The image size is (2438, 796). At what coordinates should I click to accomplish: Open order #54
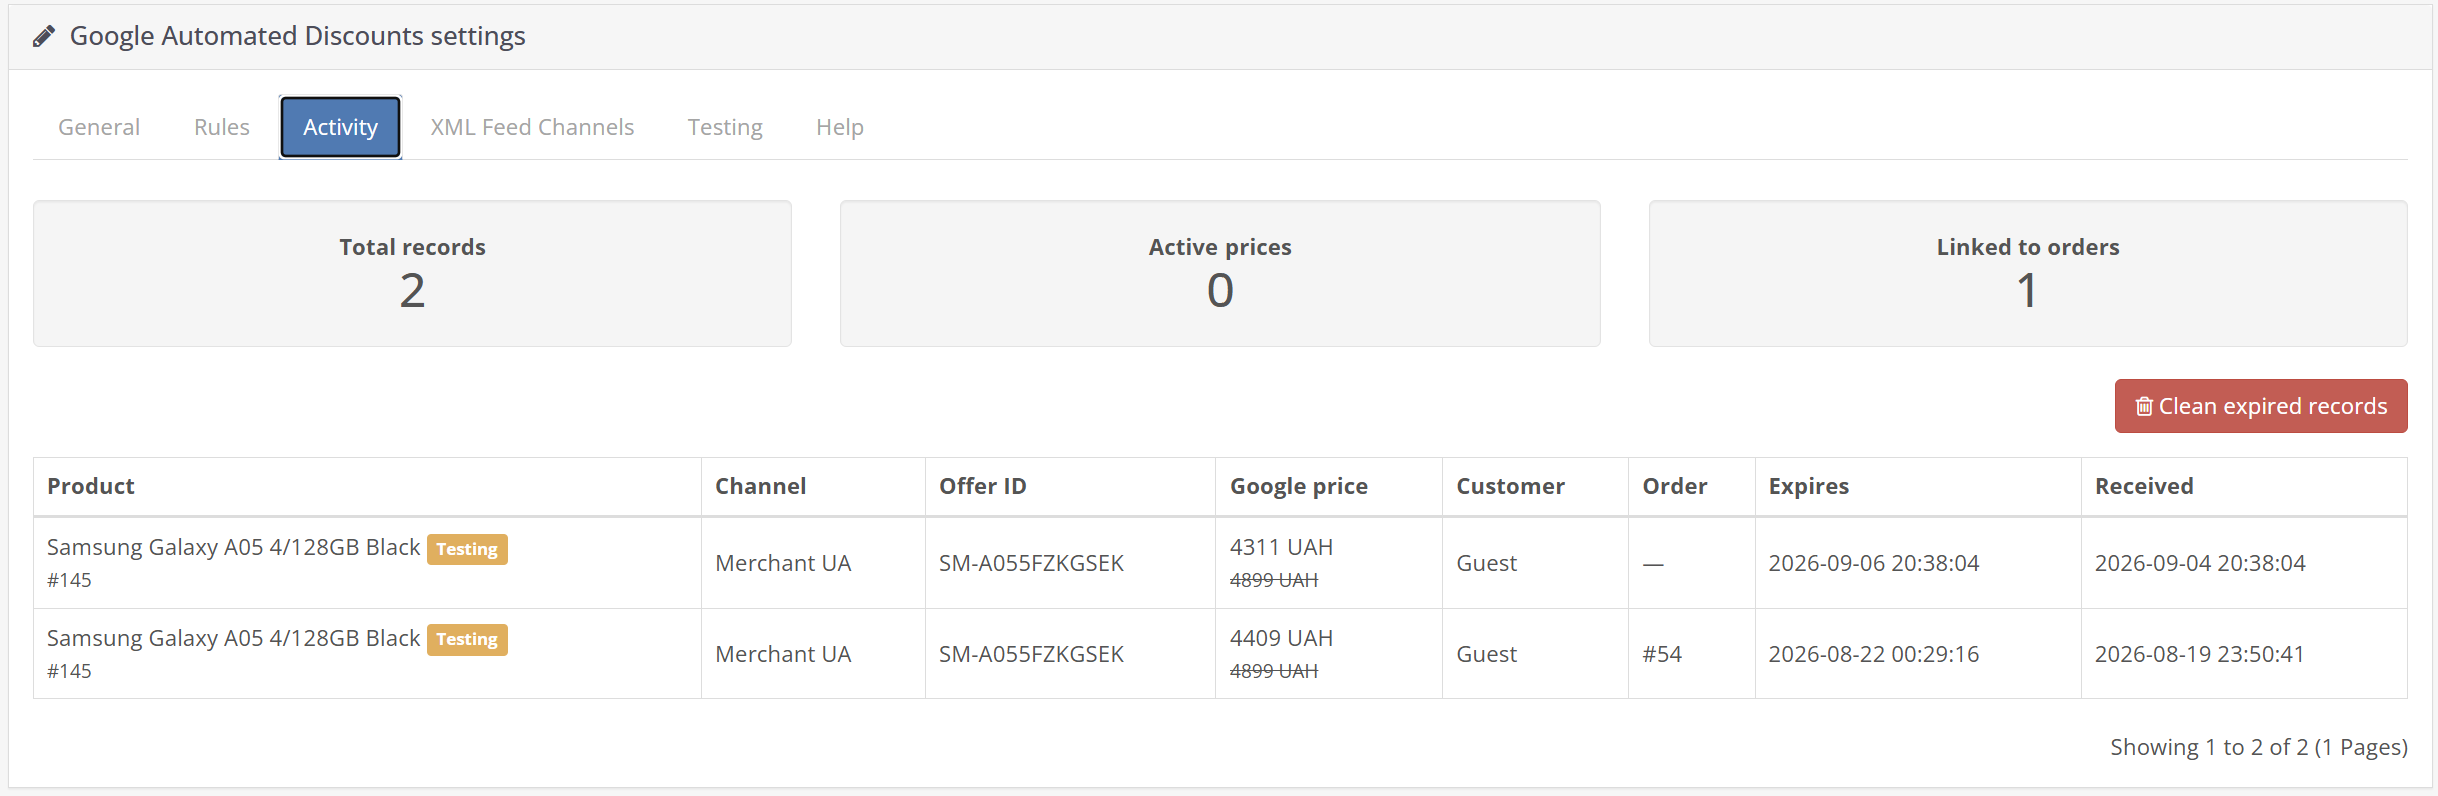(x=1662, y=654)
